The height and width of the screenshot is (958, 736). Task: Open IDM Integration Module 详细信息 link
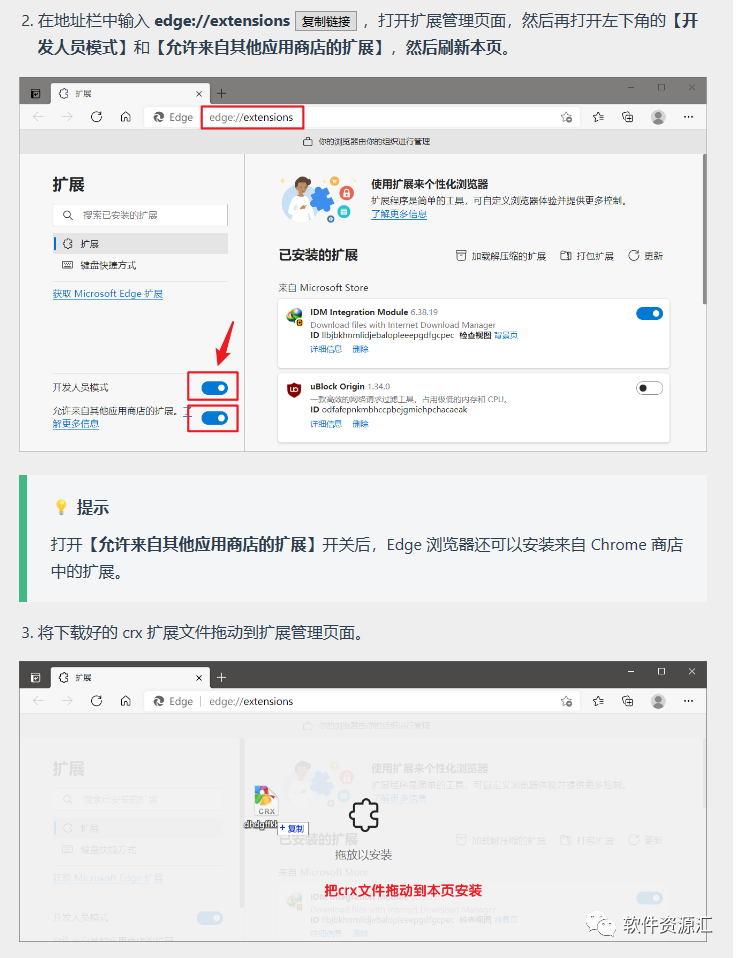326,349
